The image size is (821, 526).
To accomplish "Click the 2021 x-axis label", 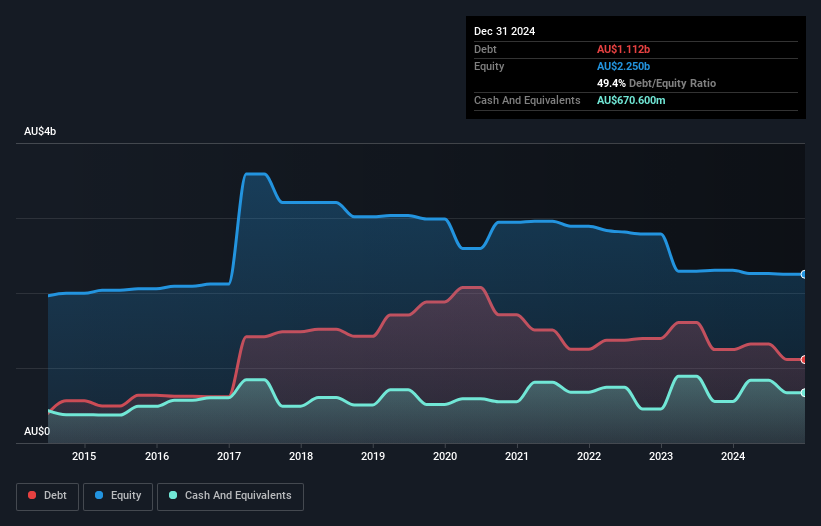I will coord(517,456).
